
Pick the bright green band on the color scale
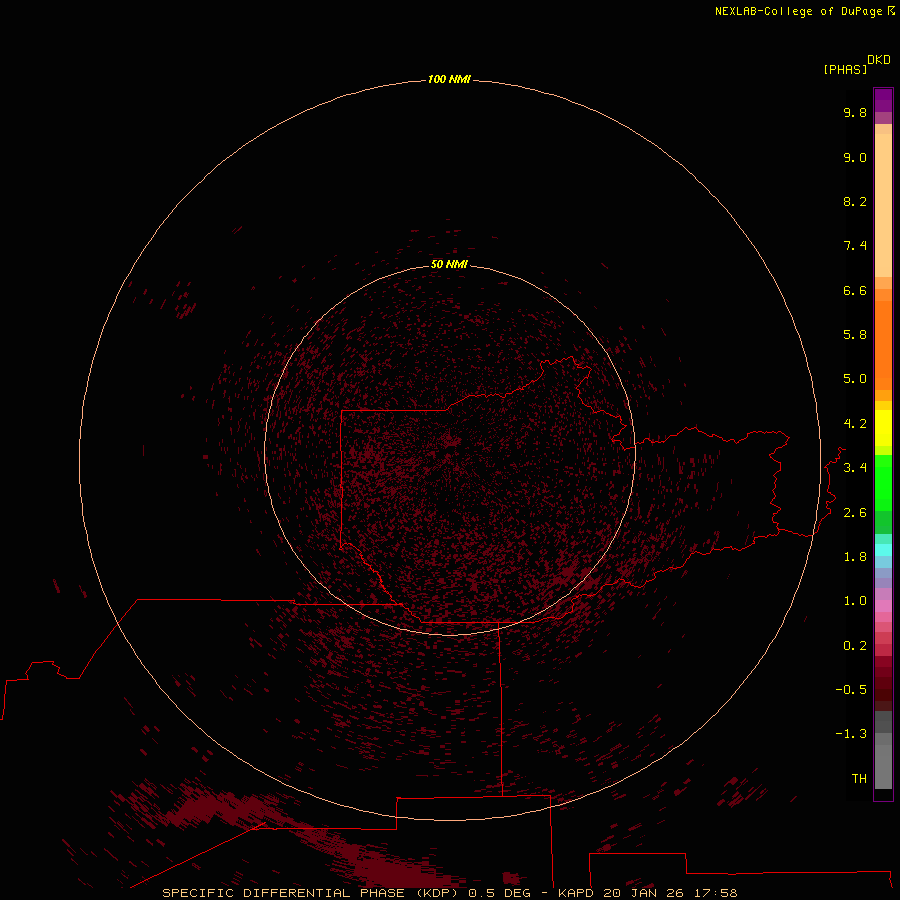883,483
